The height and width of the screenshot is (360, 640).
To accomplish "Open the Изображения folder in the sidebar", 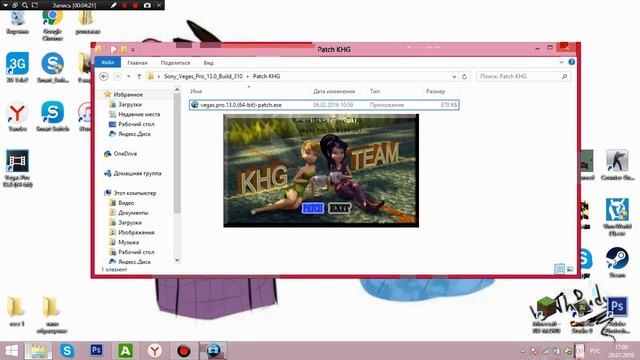I will [x=136, y=232].
